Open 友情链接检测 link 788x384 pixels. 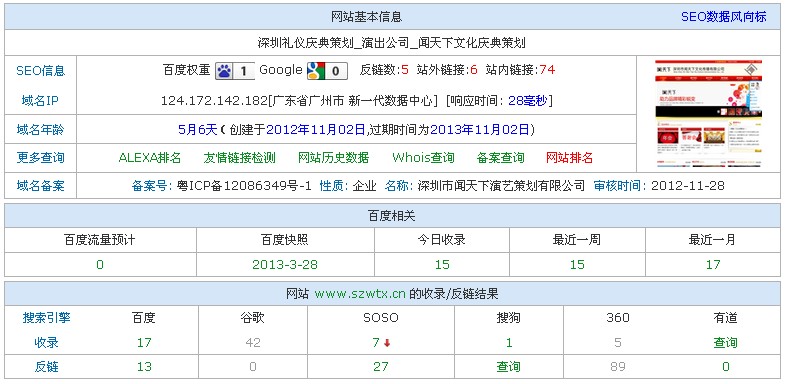tap(239, 158)
